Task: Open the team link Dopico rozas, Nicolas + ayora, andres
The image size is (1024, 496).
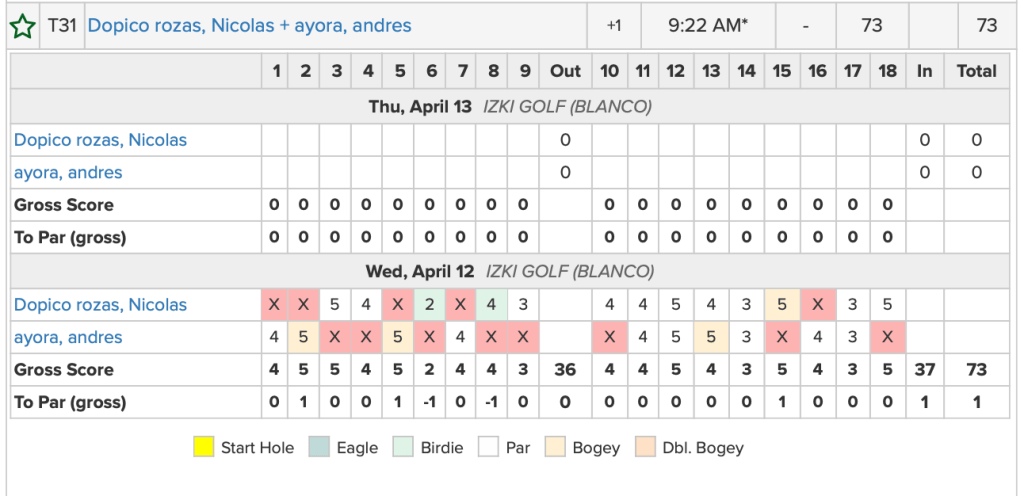Action: coord(249,26)
